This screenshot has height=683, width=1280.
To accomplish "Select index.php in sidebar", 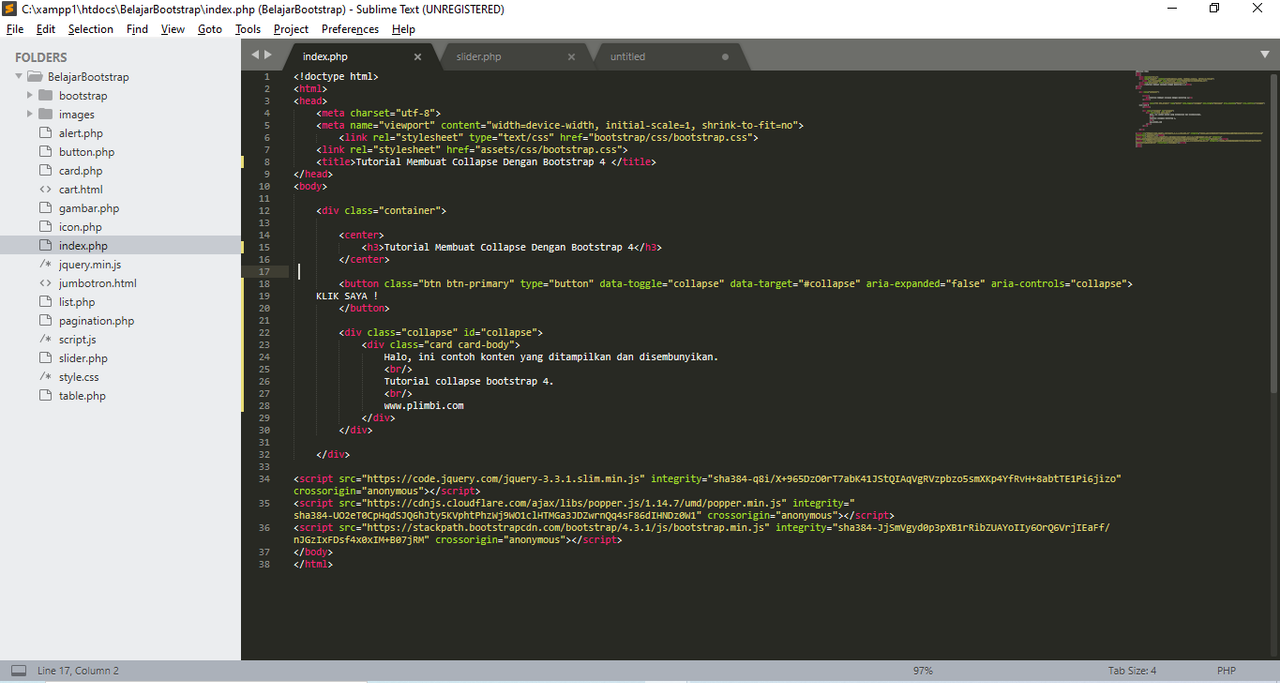I will (83, 246).
